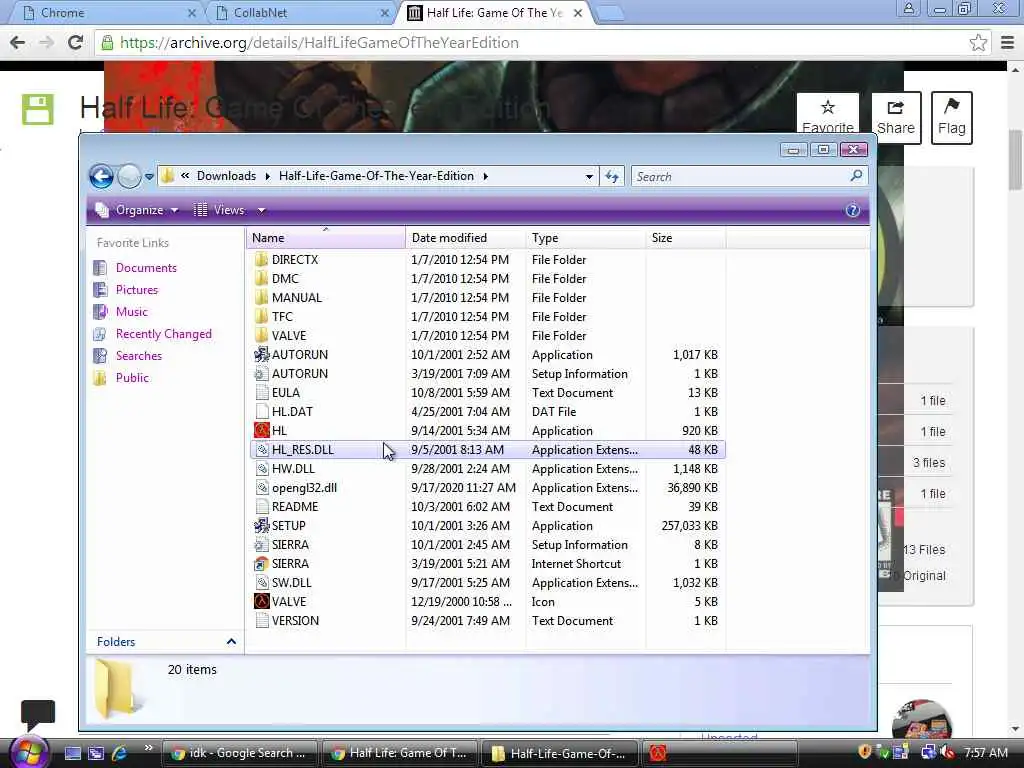
Task: Bookmark page with the star icon in Chrome
Action: [x=978, y=43]
